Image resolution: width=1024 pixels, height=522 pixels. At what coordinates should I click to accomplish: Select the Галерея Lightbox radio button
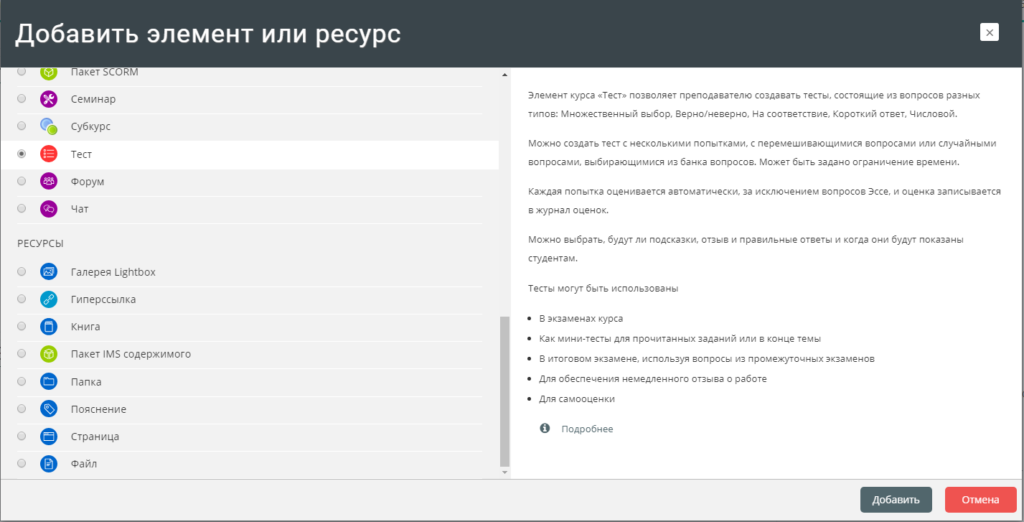tap(22, 271)
